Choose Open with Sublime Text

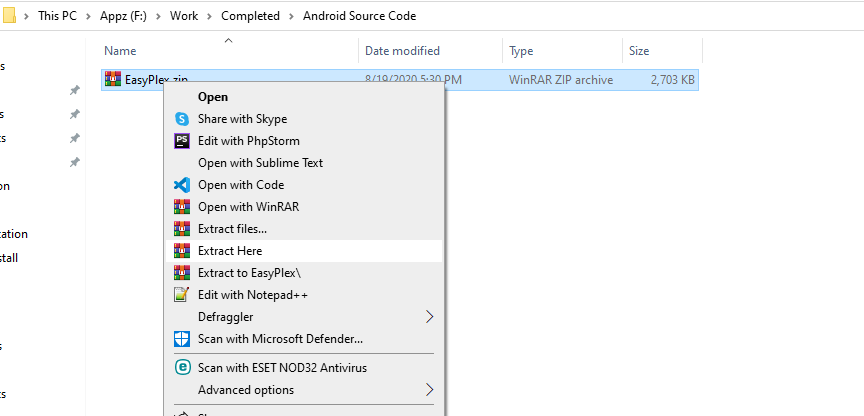260,163
